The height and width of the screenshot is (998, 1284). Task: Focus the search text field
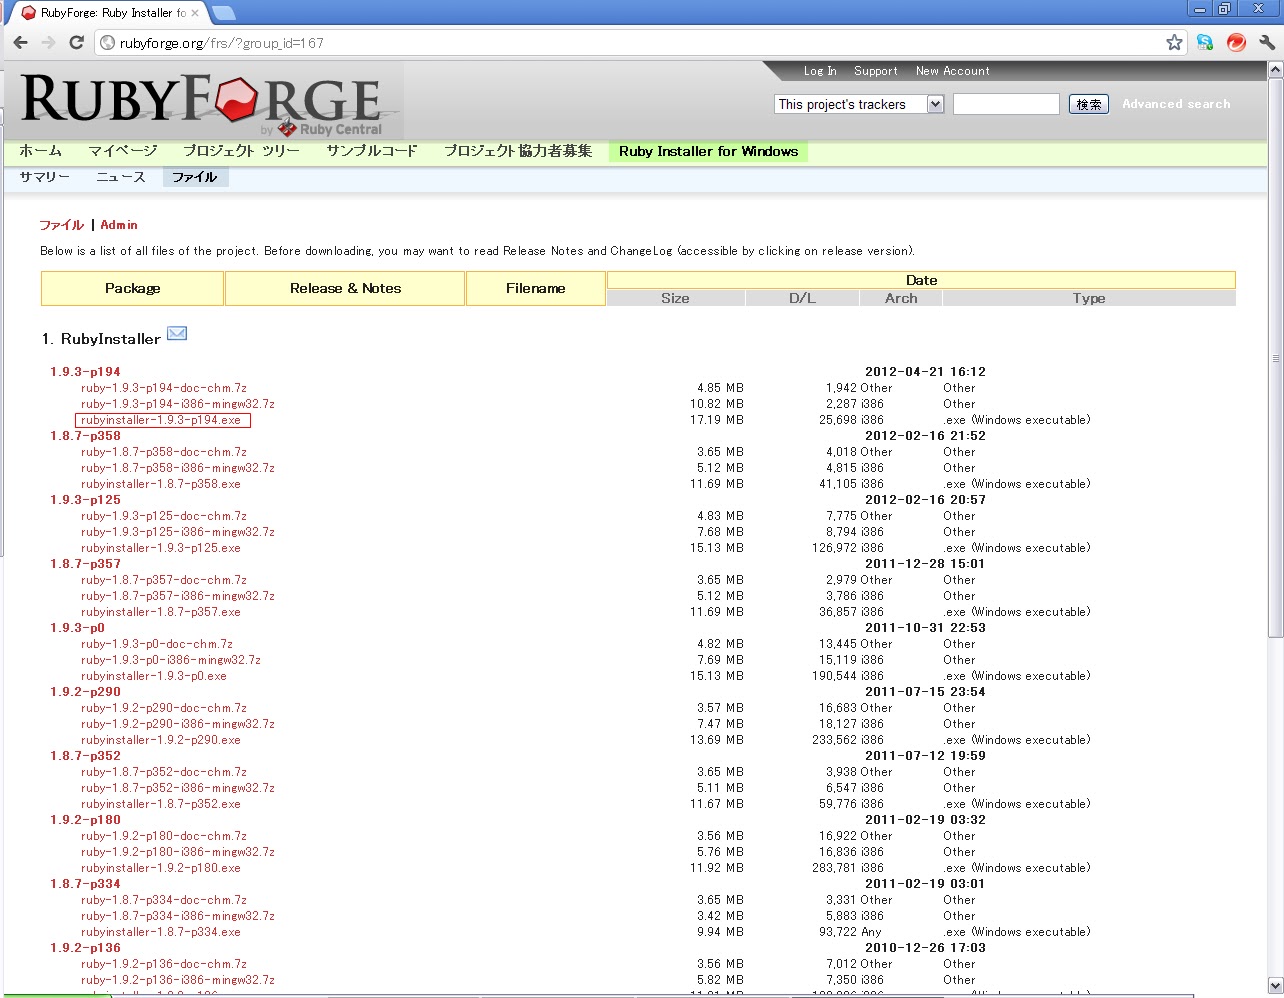click(x=1006, y=104)
